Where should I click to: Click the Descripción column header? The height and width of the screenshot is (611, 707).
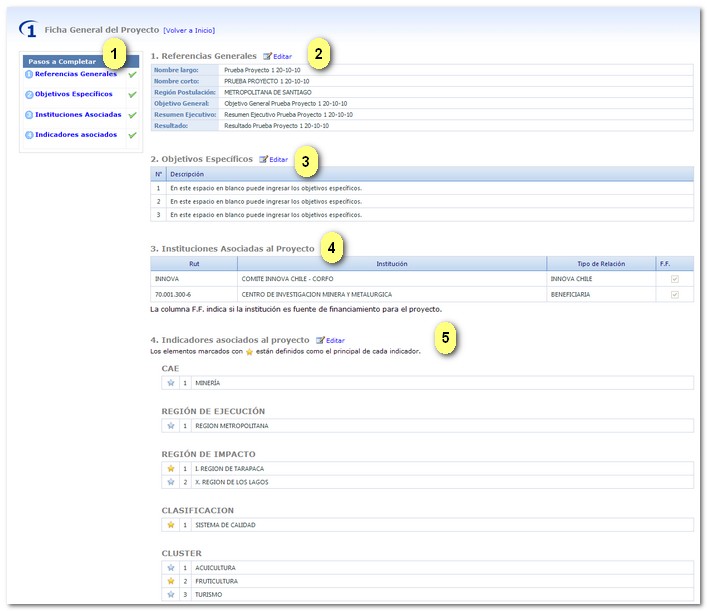tap(430, 174)
